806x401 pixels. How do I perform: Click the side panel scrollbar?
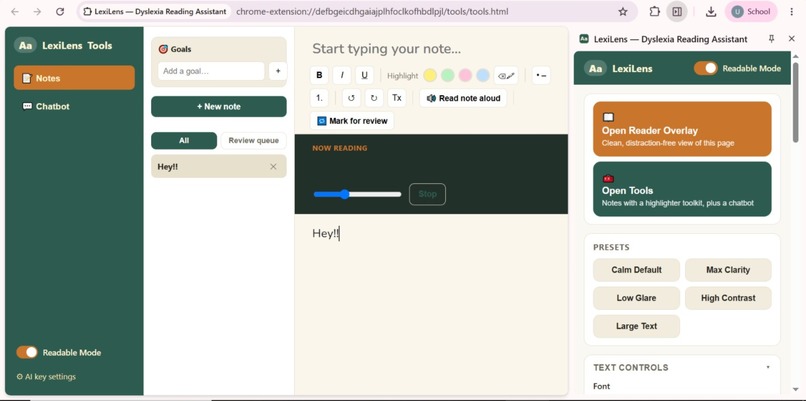click(796, 102)
